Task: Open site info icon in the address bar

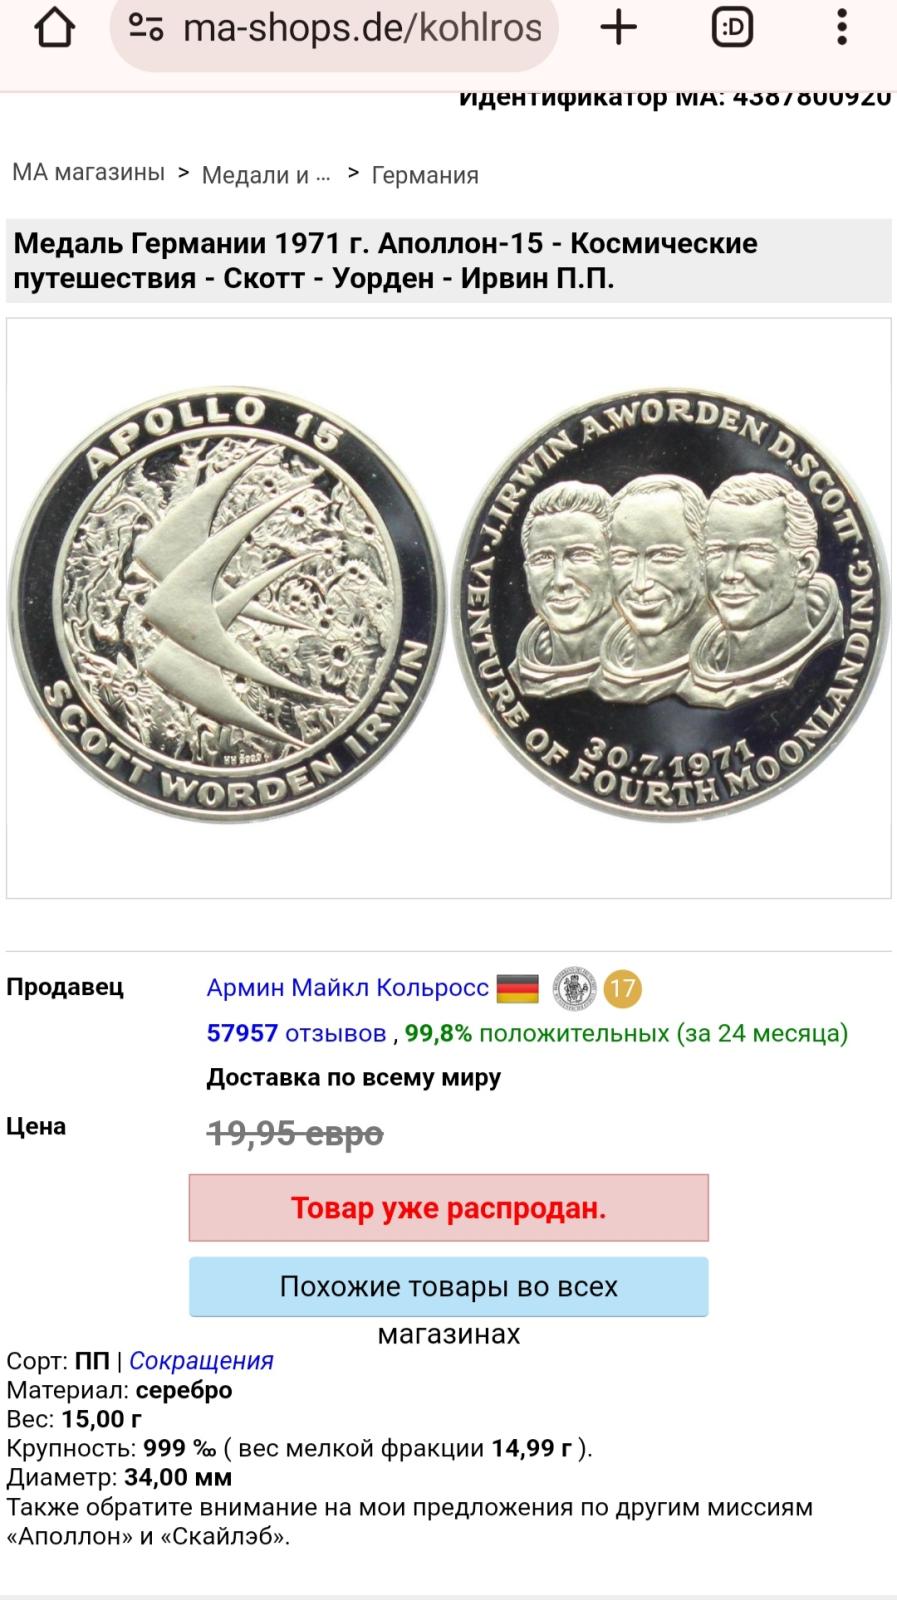Action: coord(146,28)
